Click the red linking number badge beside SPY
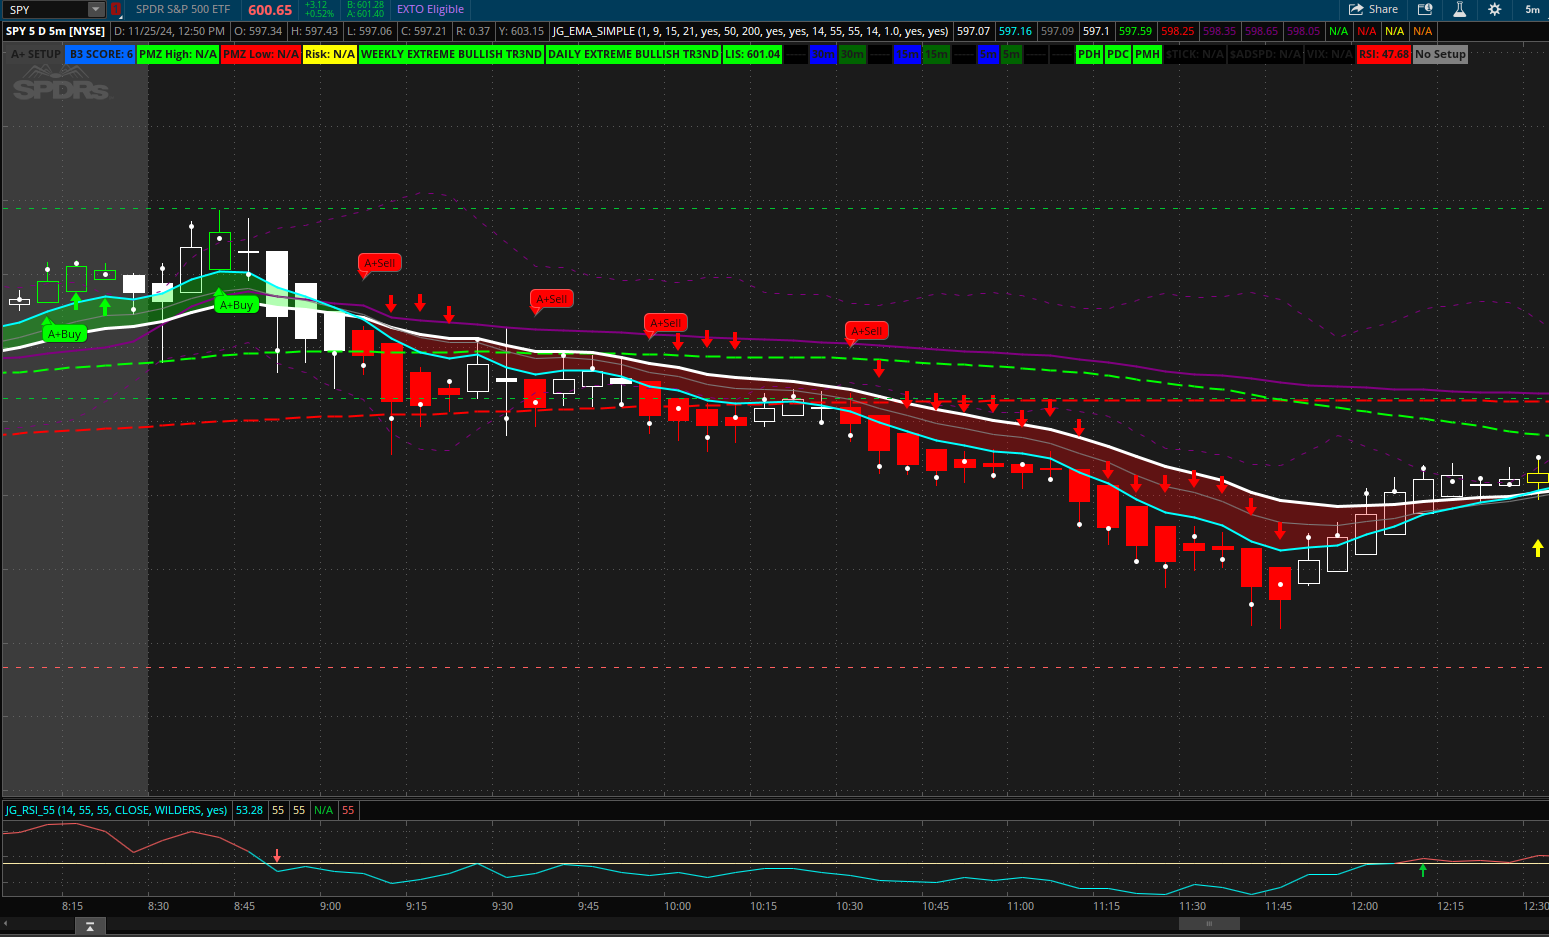This screenshot has height=937, width=1549. coord(116,10)
